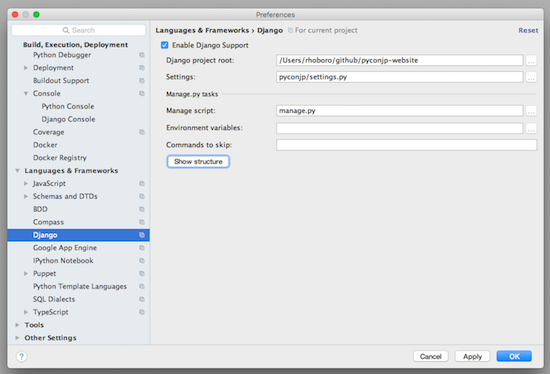550x374 pixels.
Task: Browse for the Manage script file
Action: 531,111
